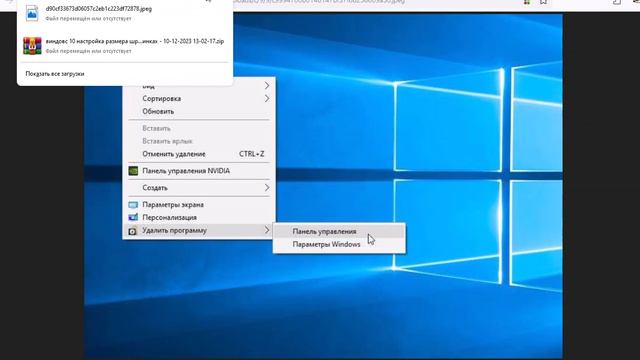This screenshot has height=360, width=640.
Task: Click Показать все загрузки link
Action: pos(55,74)
